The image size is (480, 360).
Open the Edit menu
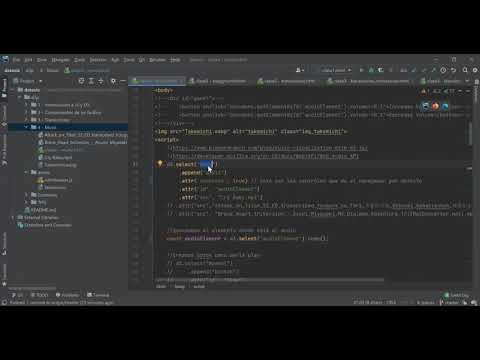[28, 60]
